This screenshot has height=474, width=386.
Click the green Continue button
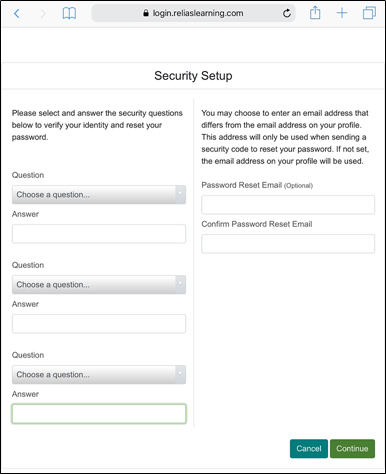click(352, 449)
